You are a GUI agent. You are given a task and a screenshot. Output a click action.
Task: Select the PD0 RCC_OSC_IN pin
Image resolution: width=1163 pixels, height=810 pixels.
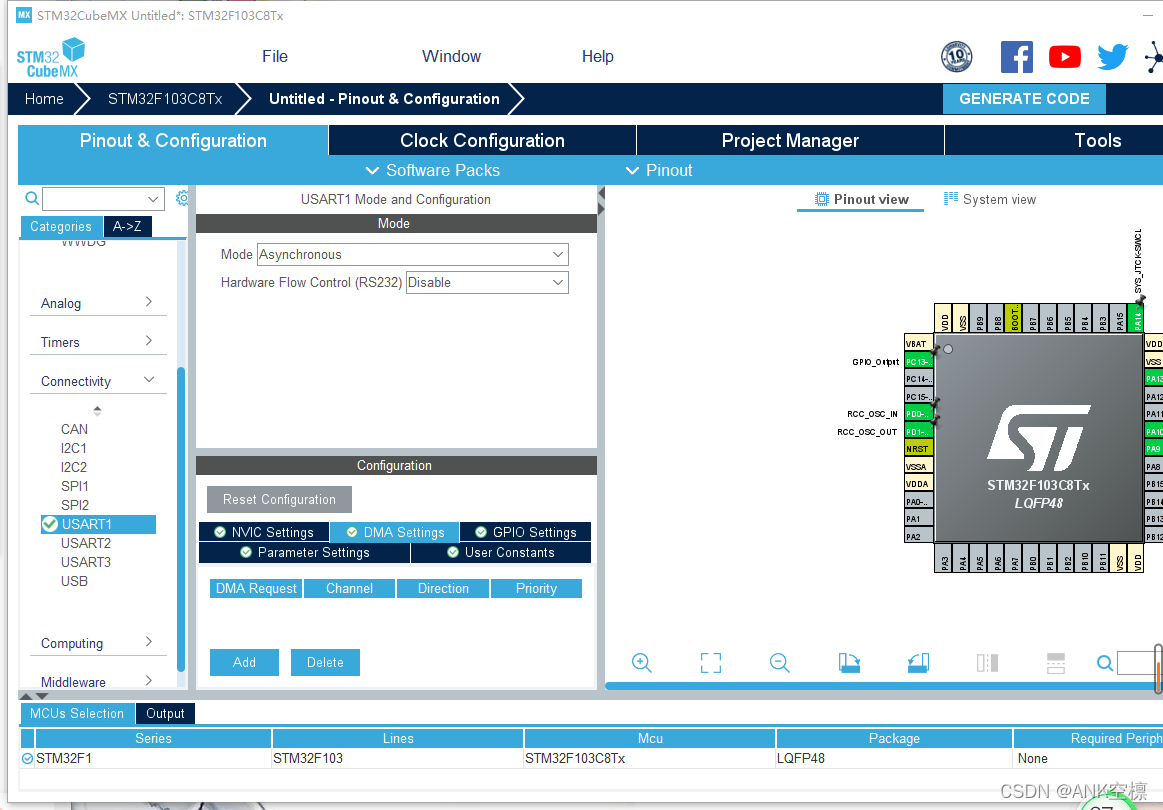point(918,414)
